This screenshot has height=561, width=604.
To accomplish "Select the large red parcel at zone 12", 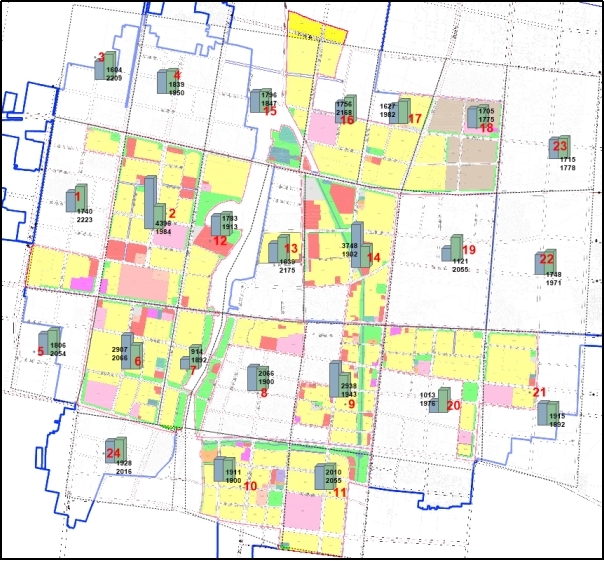I will [207, 239].
